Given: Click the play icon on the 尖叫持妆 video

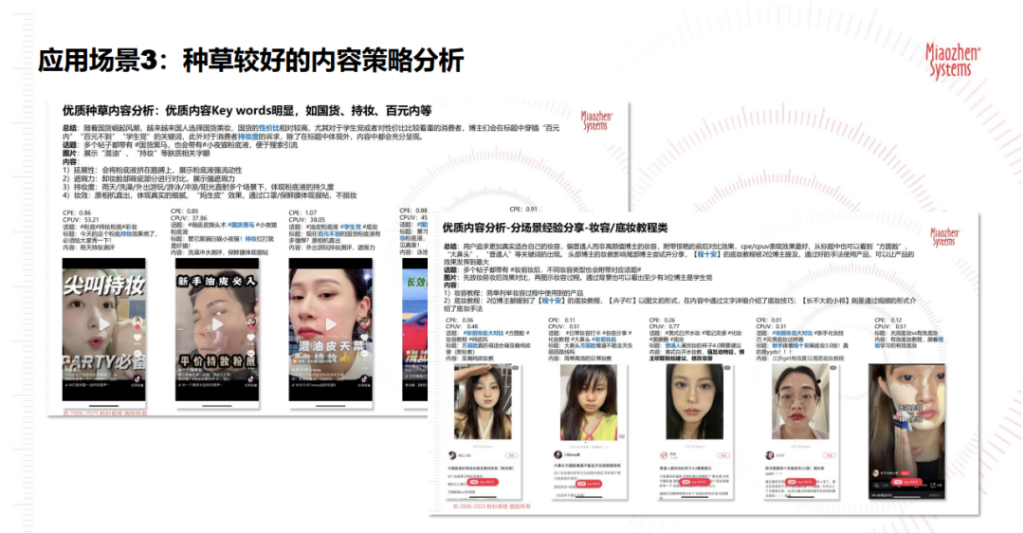Looking at the screenshot, I should pos(104,325).
